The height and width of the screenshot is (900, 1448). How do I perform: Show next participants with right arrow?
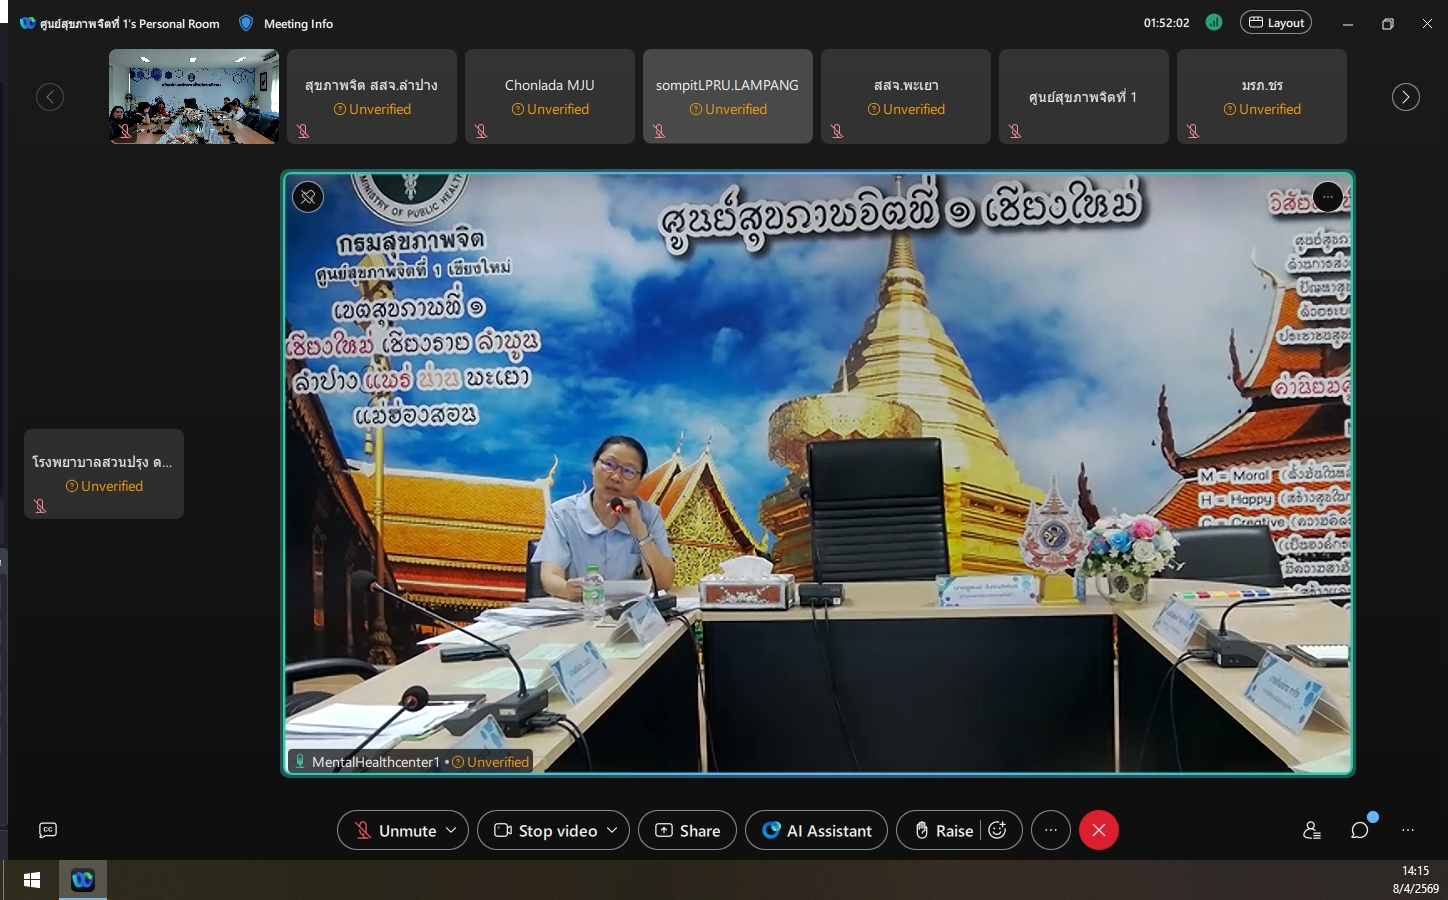pos(1405,97)
